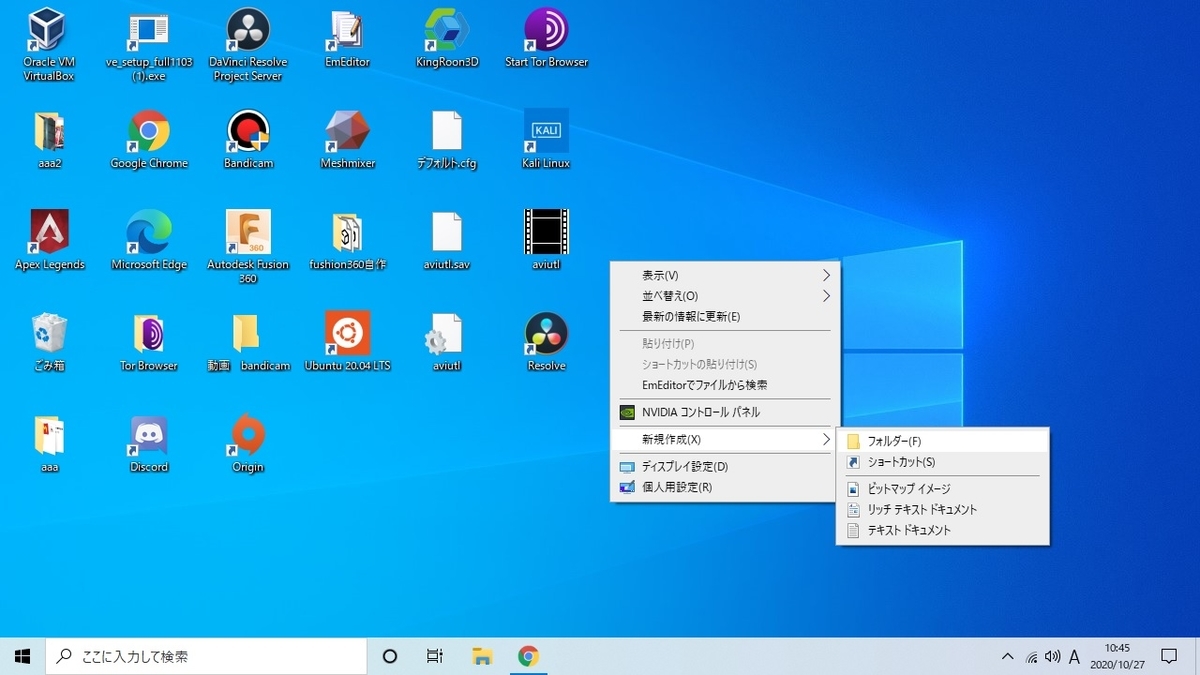1200x675 pixels.
Task: Expand the 表示(V) submenu
Action: coord(725,275)
